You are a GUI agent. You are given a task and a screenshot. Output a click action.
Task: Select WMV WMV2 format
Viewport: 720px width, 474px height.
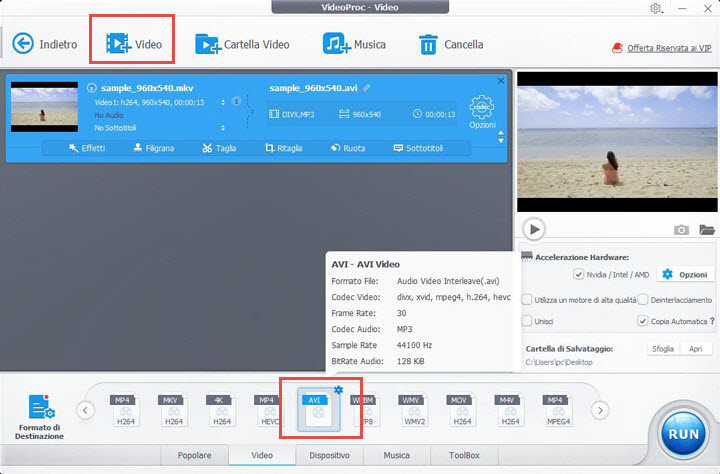pos(414,410)
